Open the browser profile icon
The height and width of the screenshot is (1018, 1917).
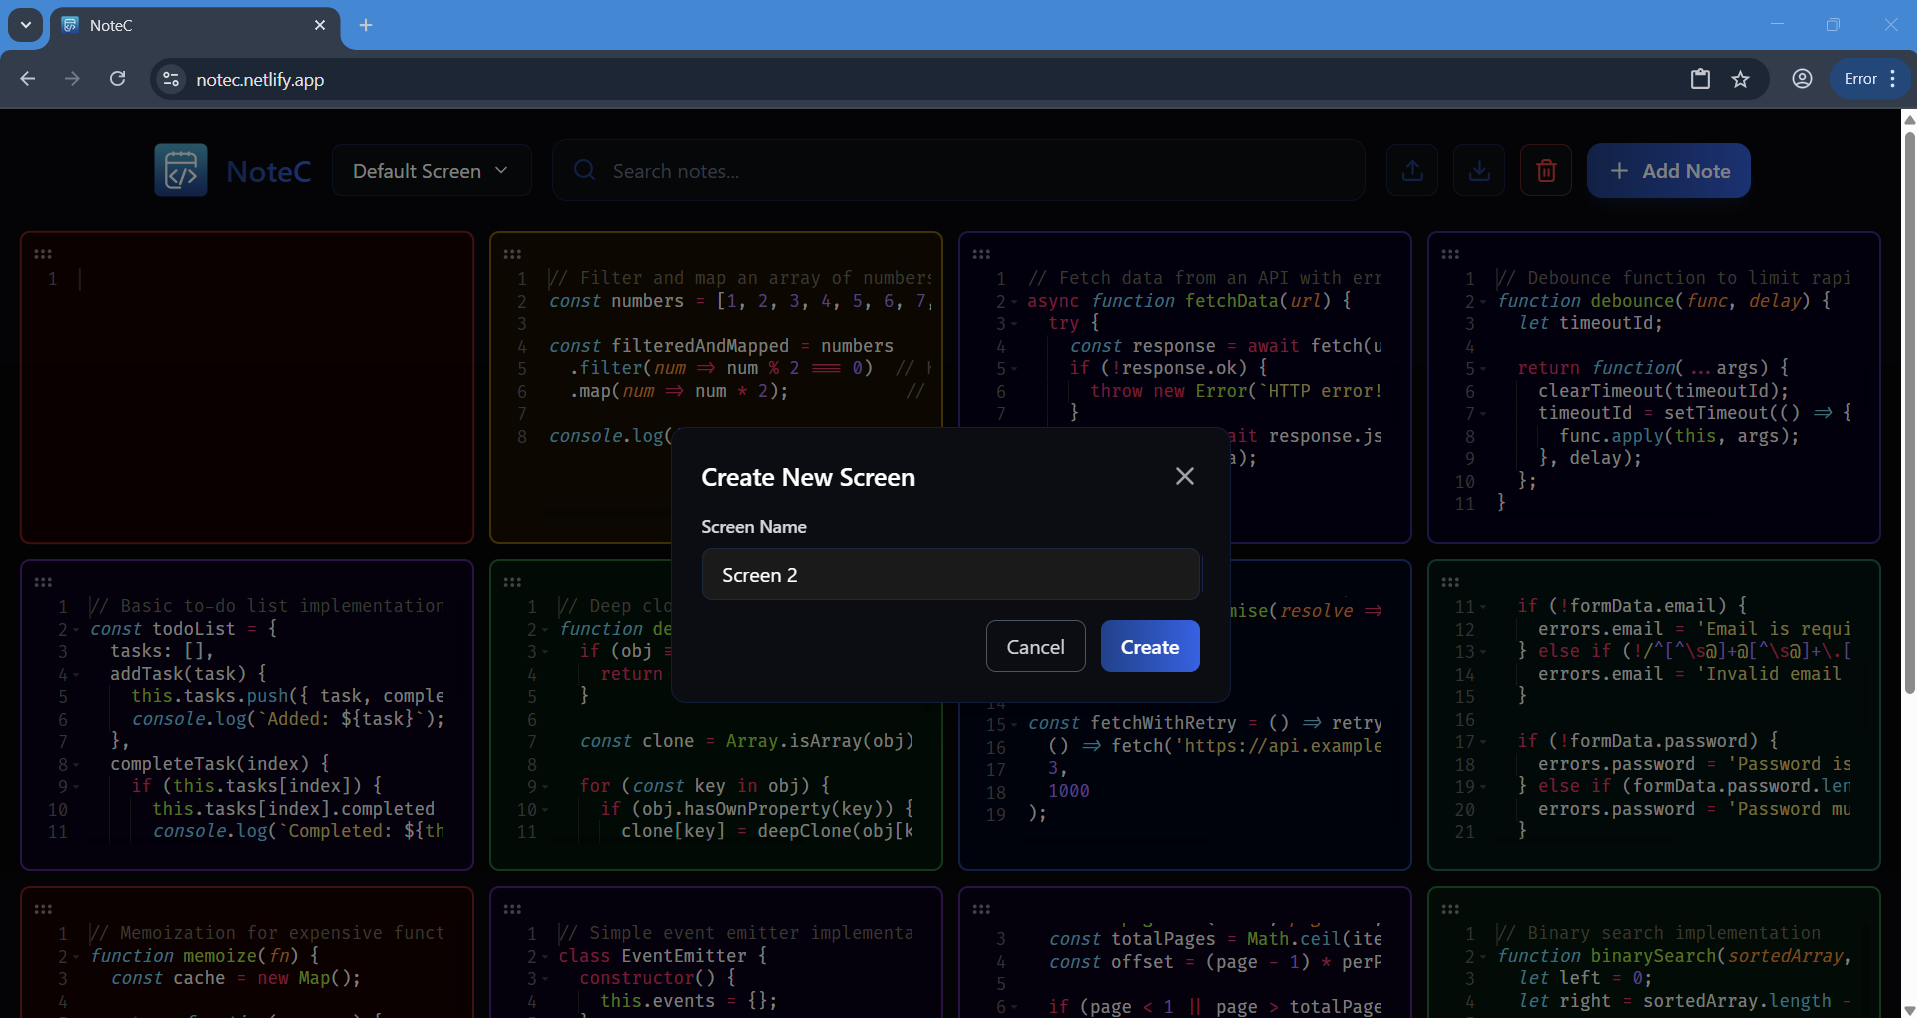click(1802, 79)
